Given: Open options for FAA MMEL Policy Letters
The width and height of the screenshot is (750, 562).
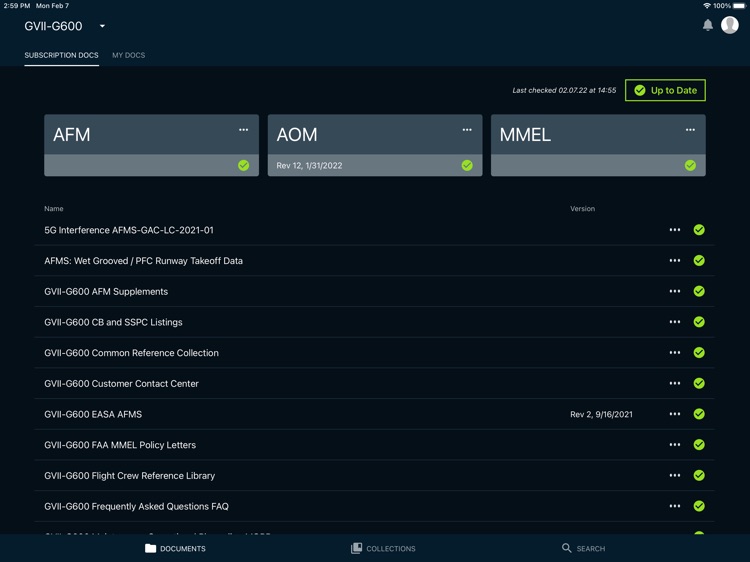Looking at the screenshot, I should click(675, 444).
